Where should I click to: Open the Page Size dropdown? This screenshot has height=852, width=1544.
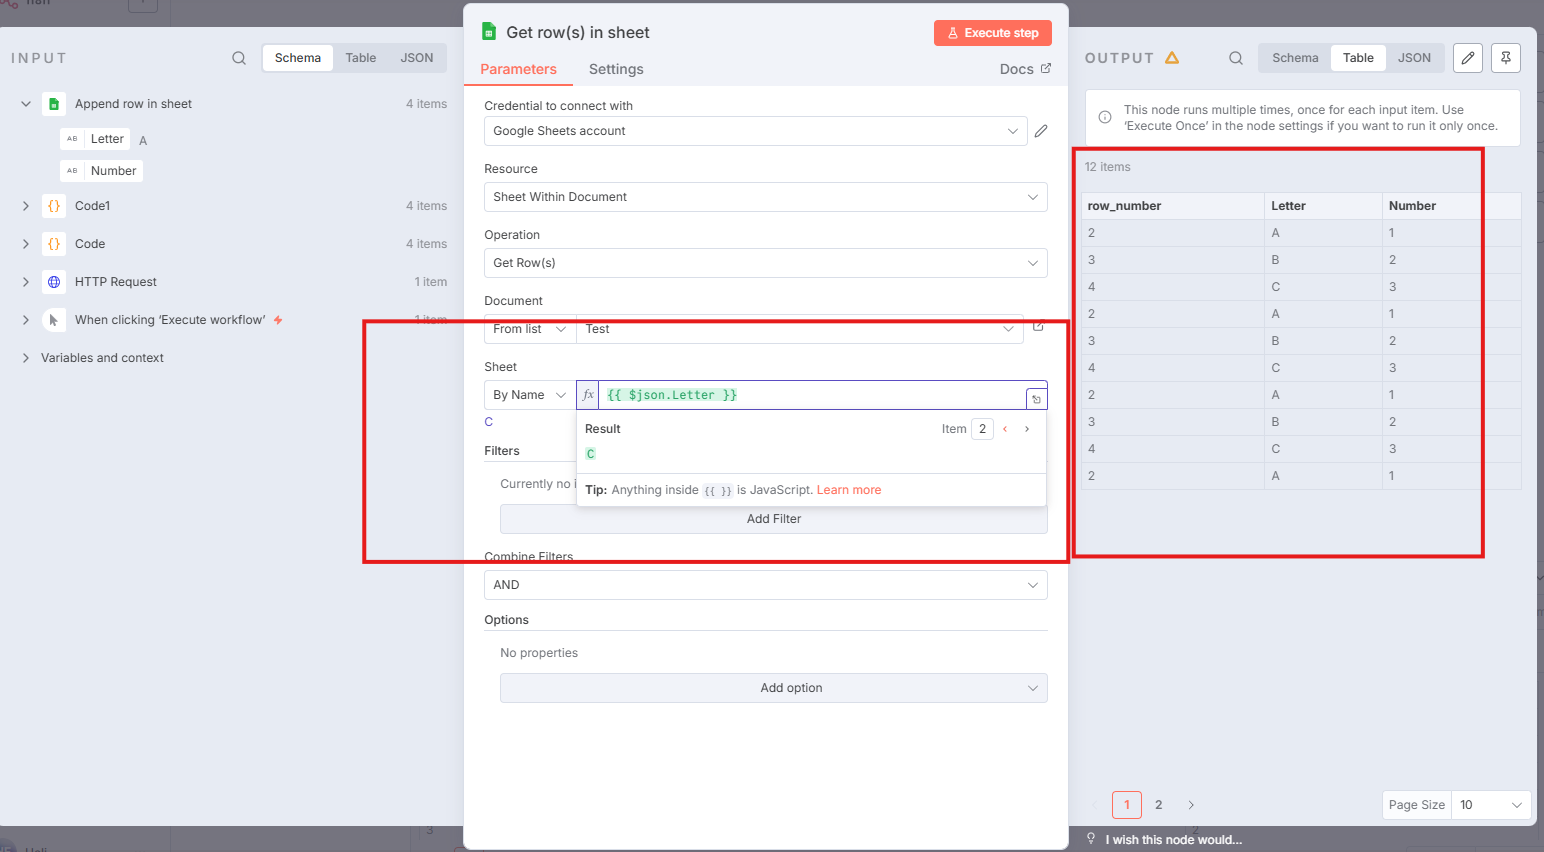1491,805
